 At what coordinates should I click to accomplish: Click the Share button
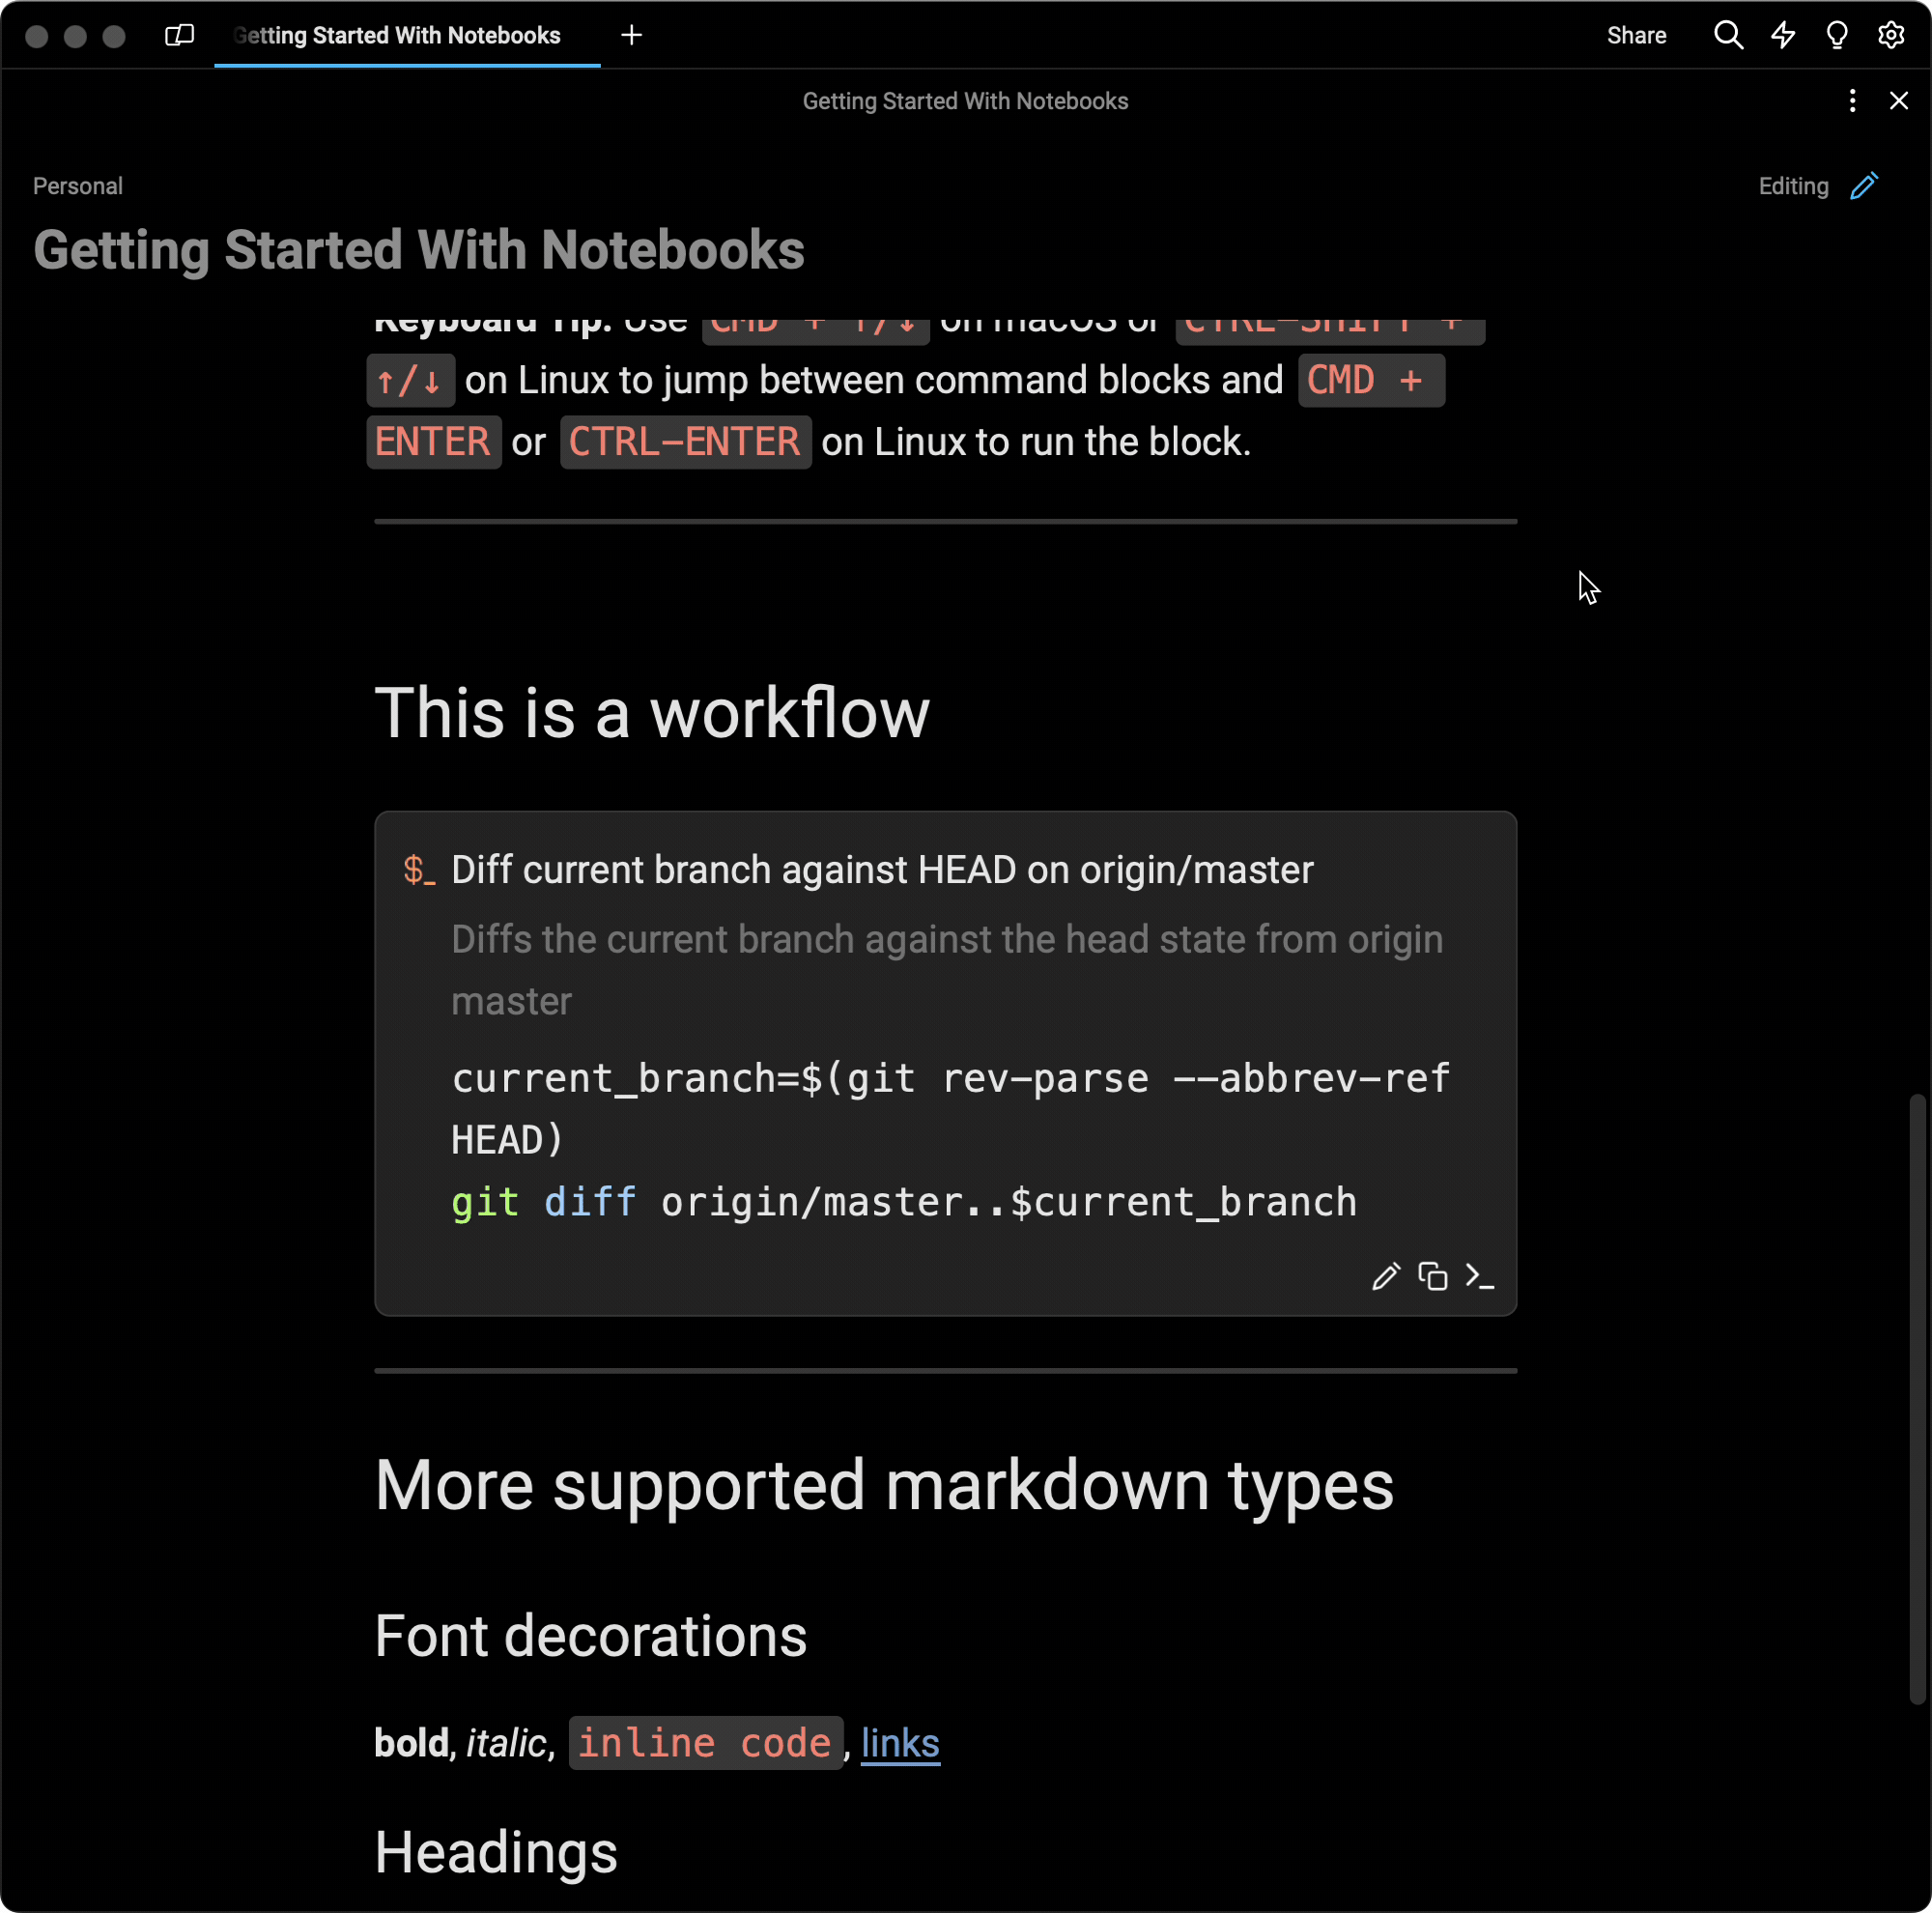click(x=1636, y=36)
